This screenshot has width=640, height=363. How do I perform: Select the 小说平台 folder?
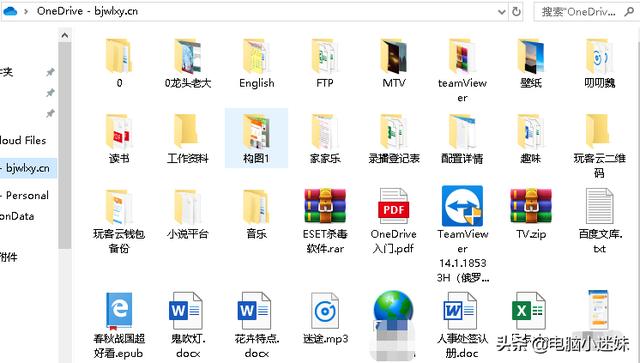click(x=188, y=214)
